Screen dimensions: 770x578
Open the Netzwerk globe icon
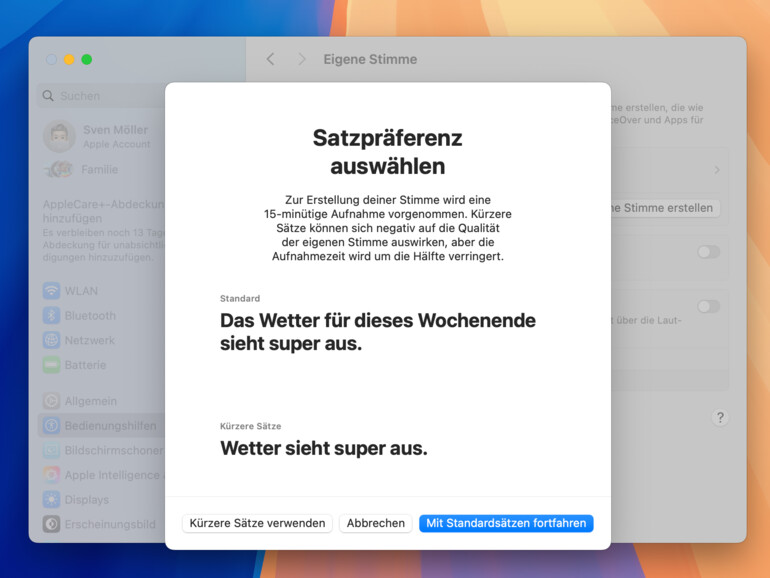pyautogui.click(x=52, y=340)
